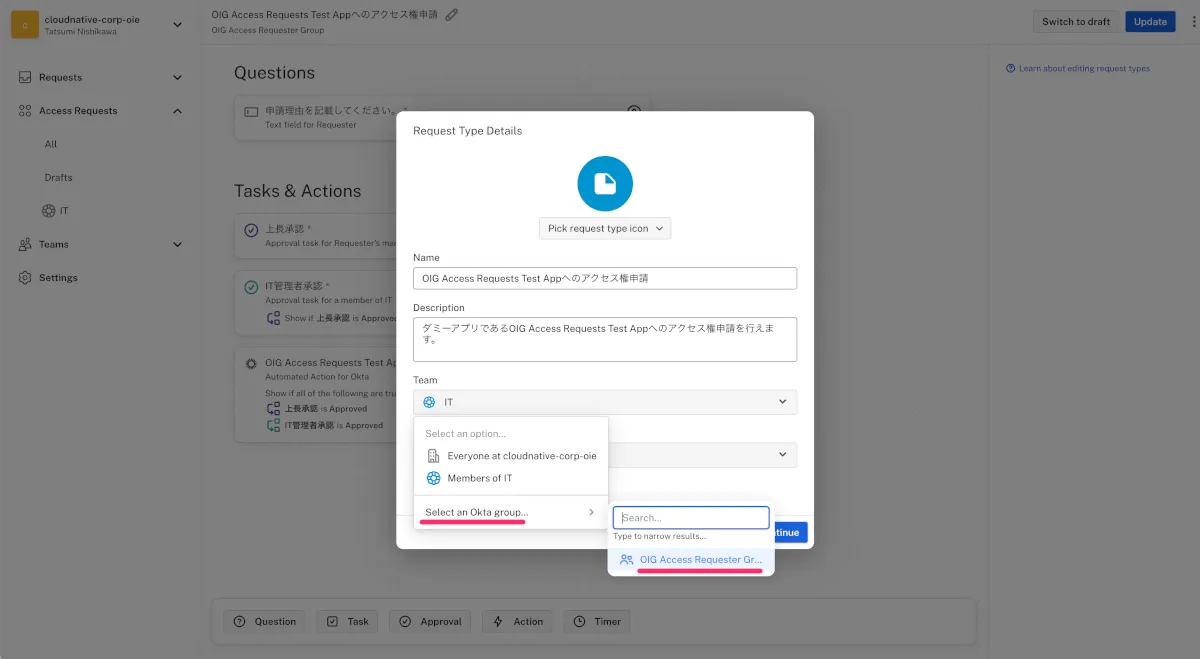Open the Select an Okta group submenu
Screen dimensions: 1200x659
(510, 513)
